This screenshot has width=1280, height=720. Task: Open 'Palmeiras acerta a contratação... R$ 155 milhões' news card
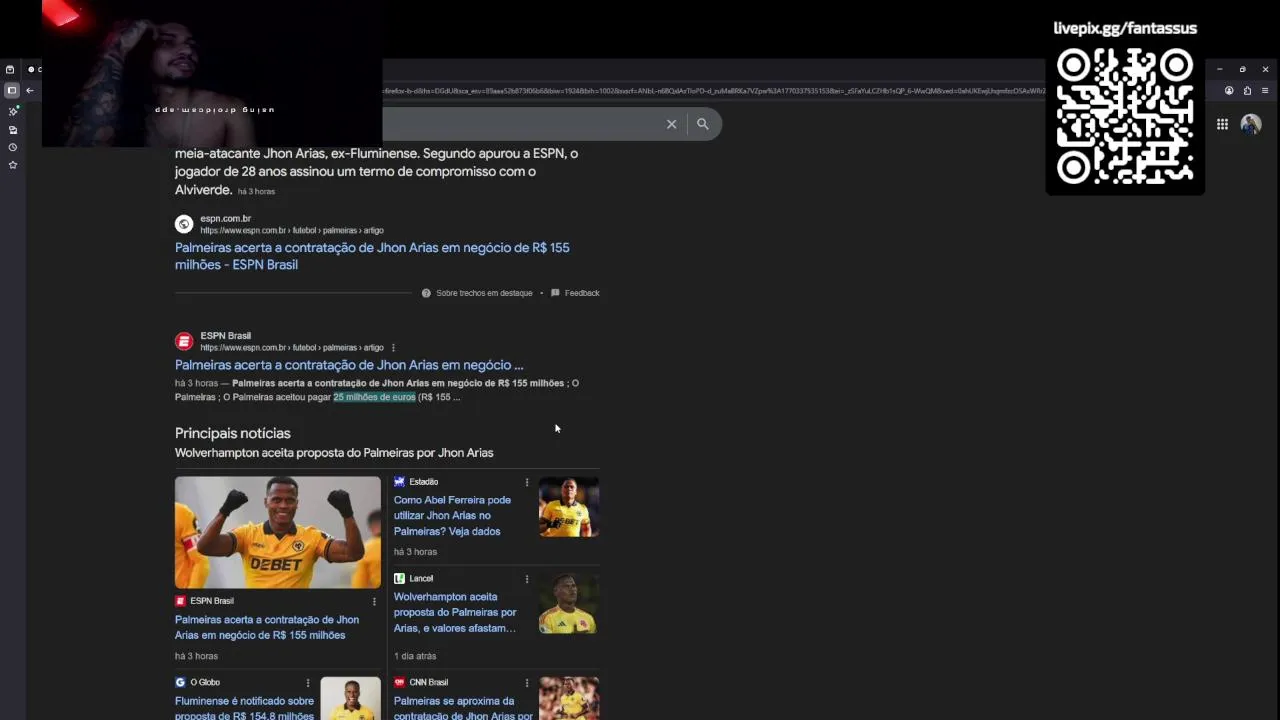267,627
